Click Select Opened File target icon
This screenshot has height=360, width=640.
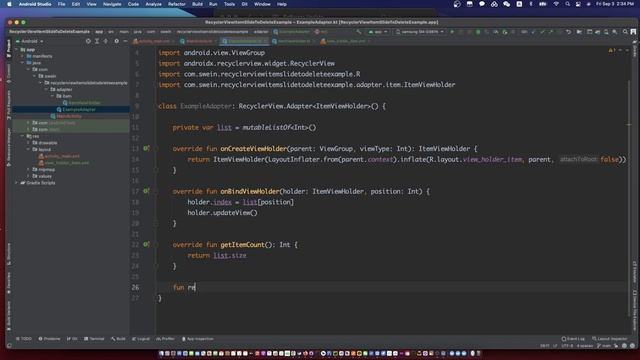pos(88,41)
